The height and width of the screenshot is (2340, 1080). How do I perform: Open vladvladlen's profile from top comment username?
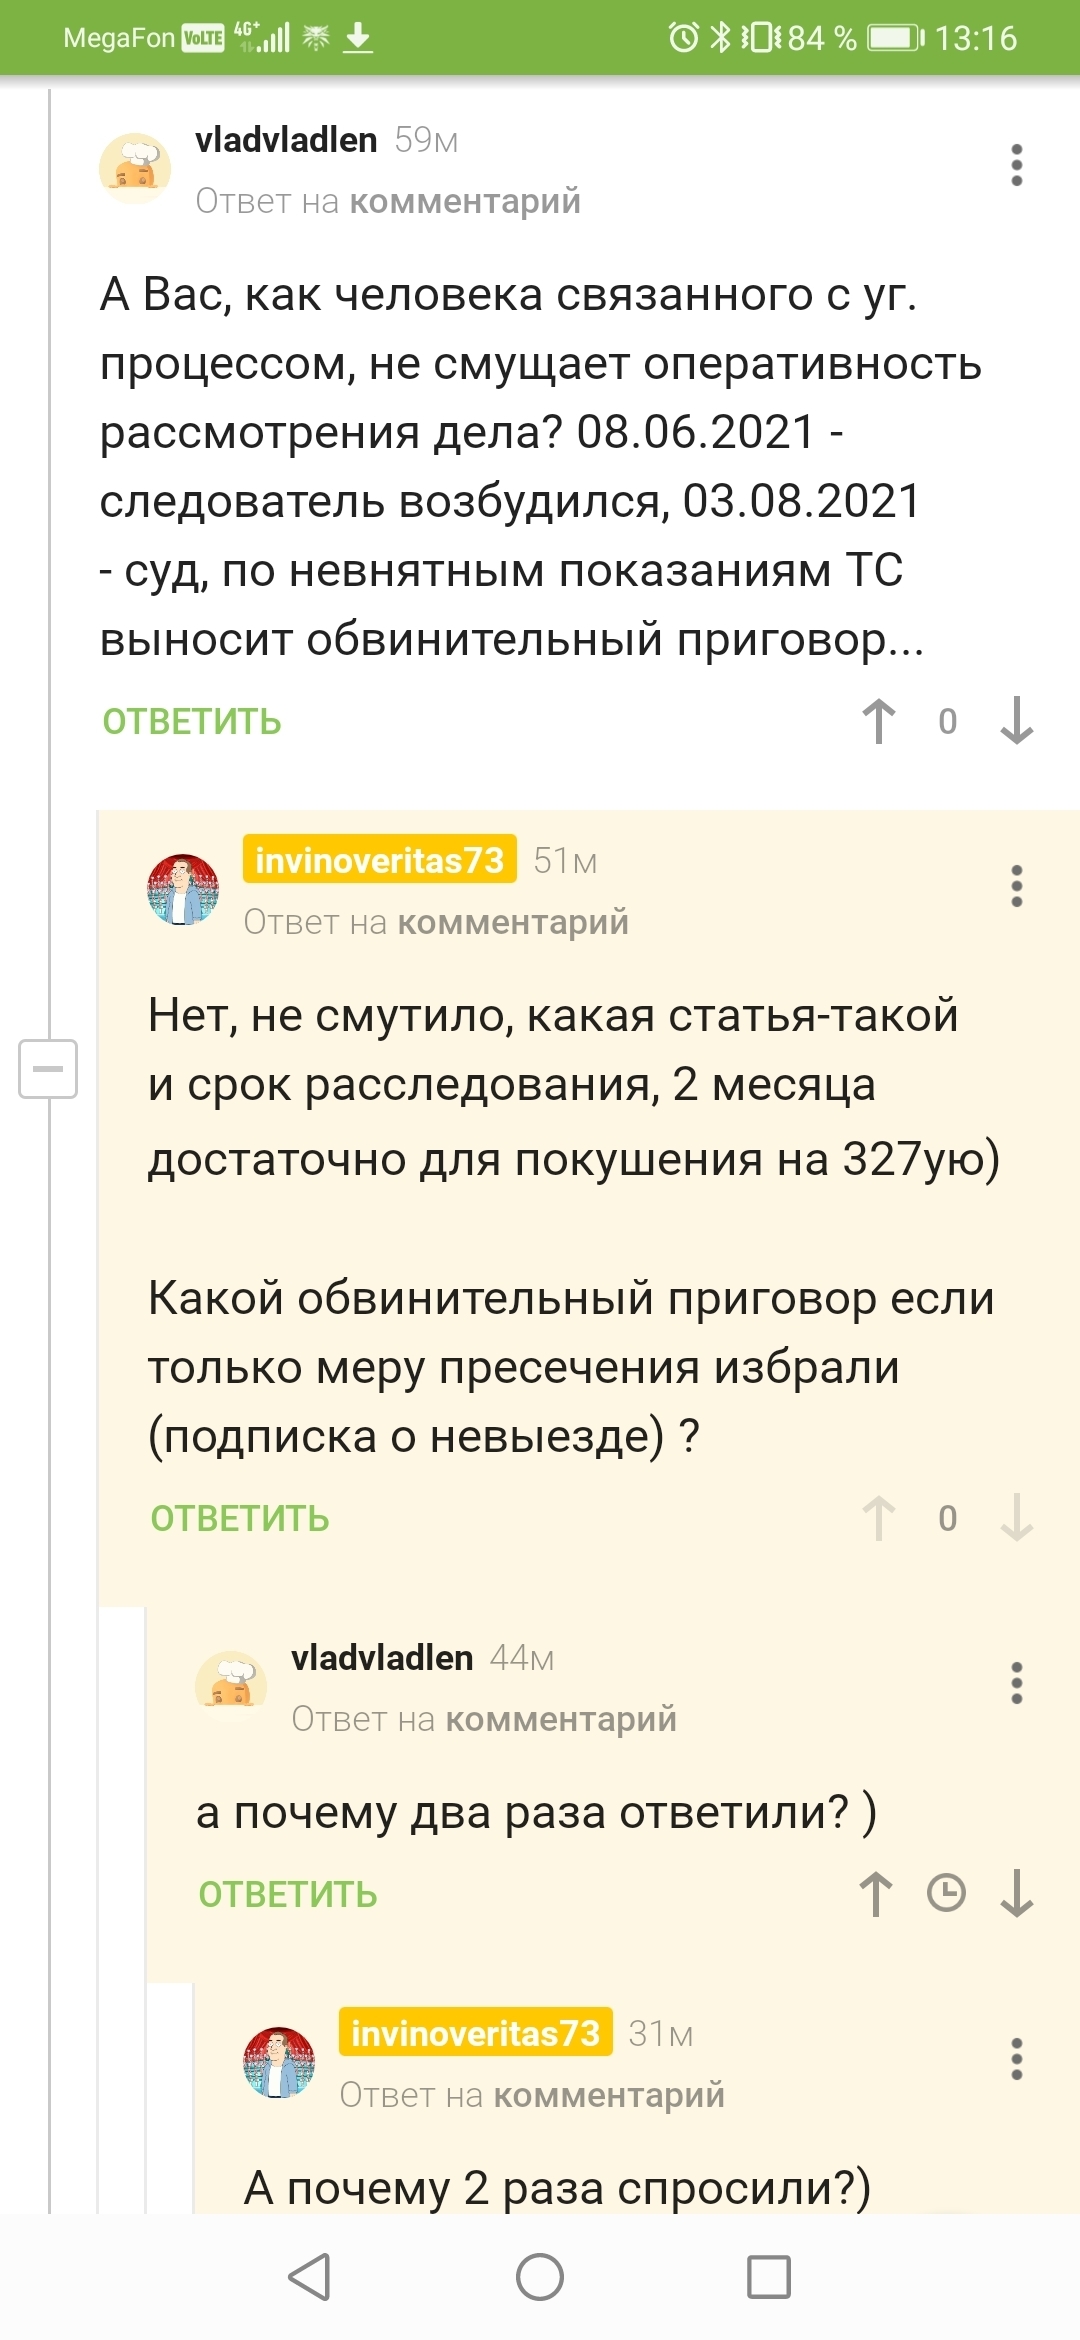[x=286, y=140]
